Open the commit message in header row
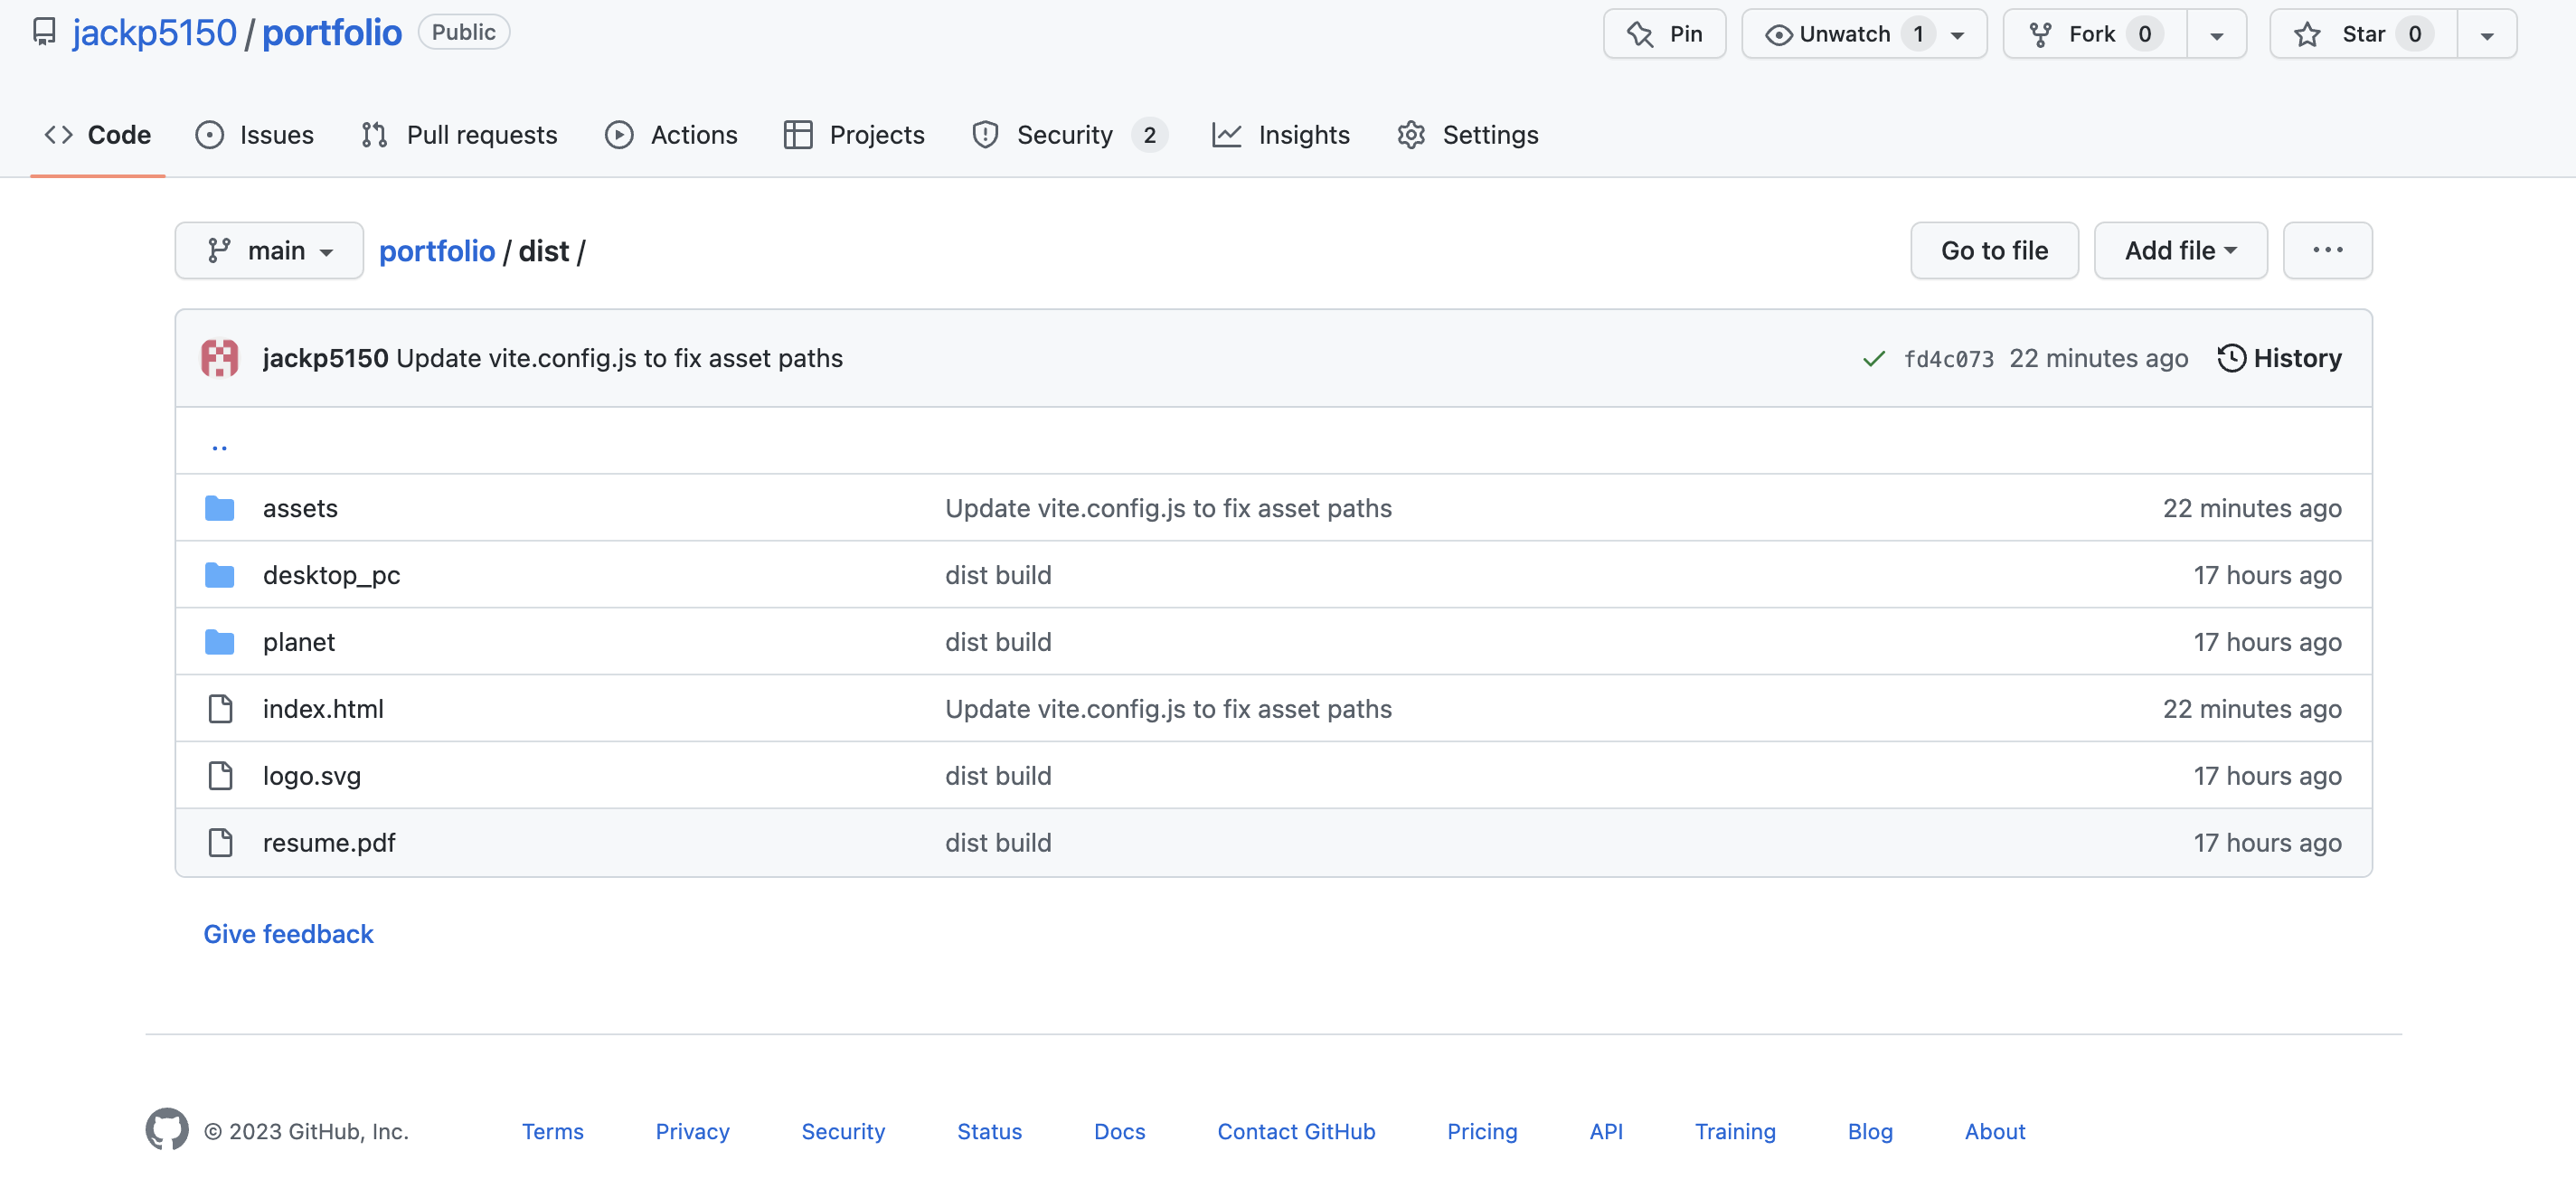This screenshot has width=2576, height=1198. [x=620, y=358]
